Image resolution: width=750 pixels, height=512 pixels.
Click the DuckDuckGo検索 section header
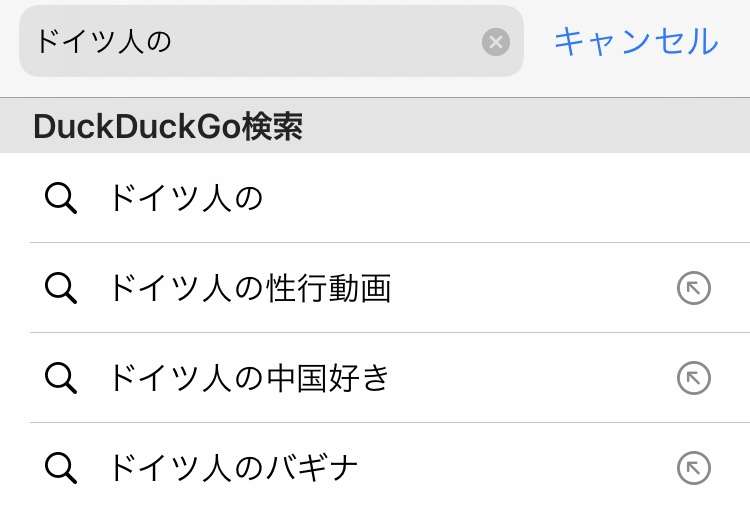click(375, 126)
